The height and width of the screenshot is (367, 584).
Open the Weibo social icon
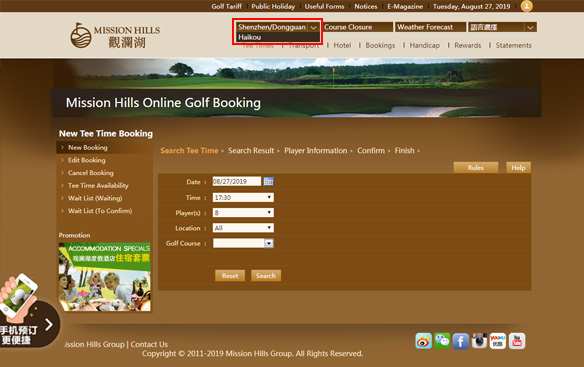coord(423,341)
